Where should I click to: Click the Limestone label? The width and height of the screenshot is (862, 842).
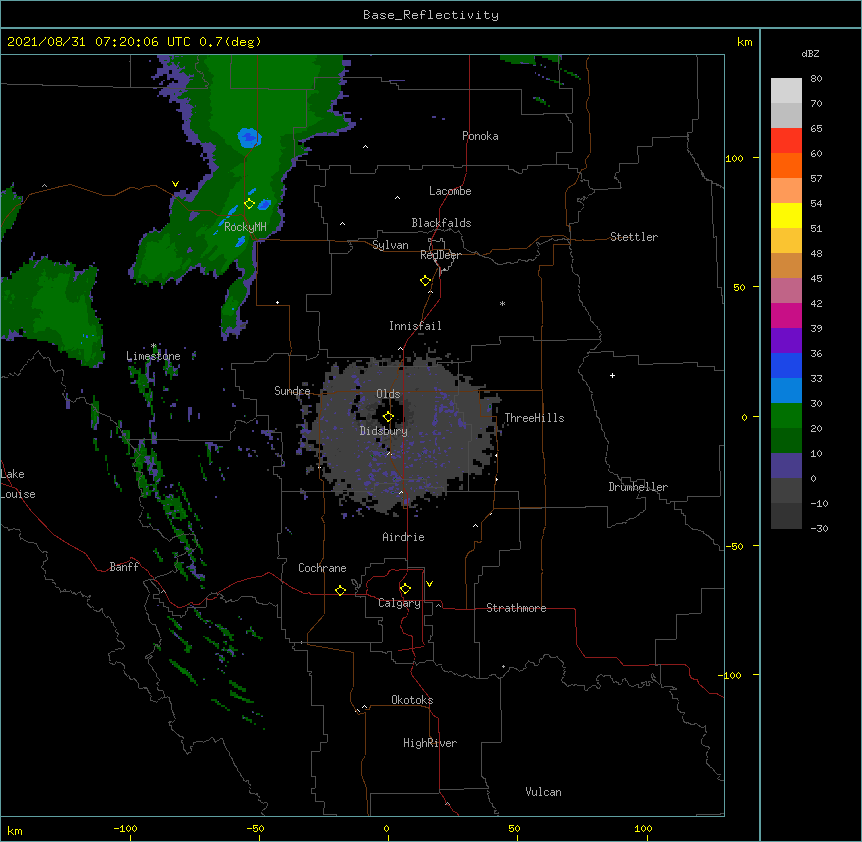(x=153, y=356)
